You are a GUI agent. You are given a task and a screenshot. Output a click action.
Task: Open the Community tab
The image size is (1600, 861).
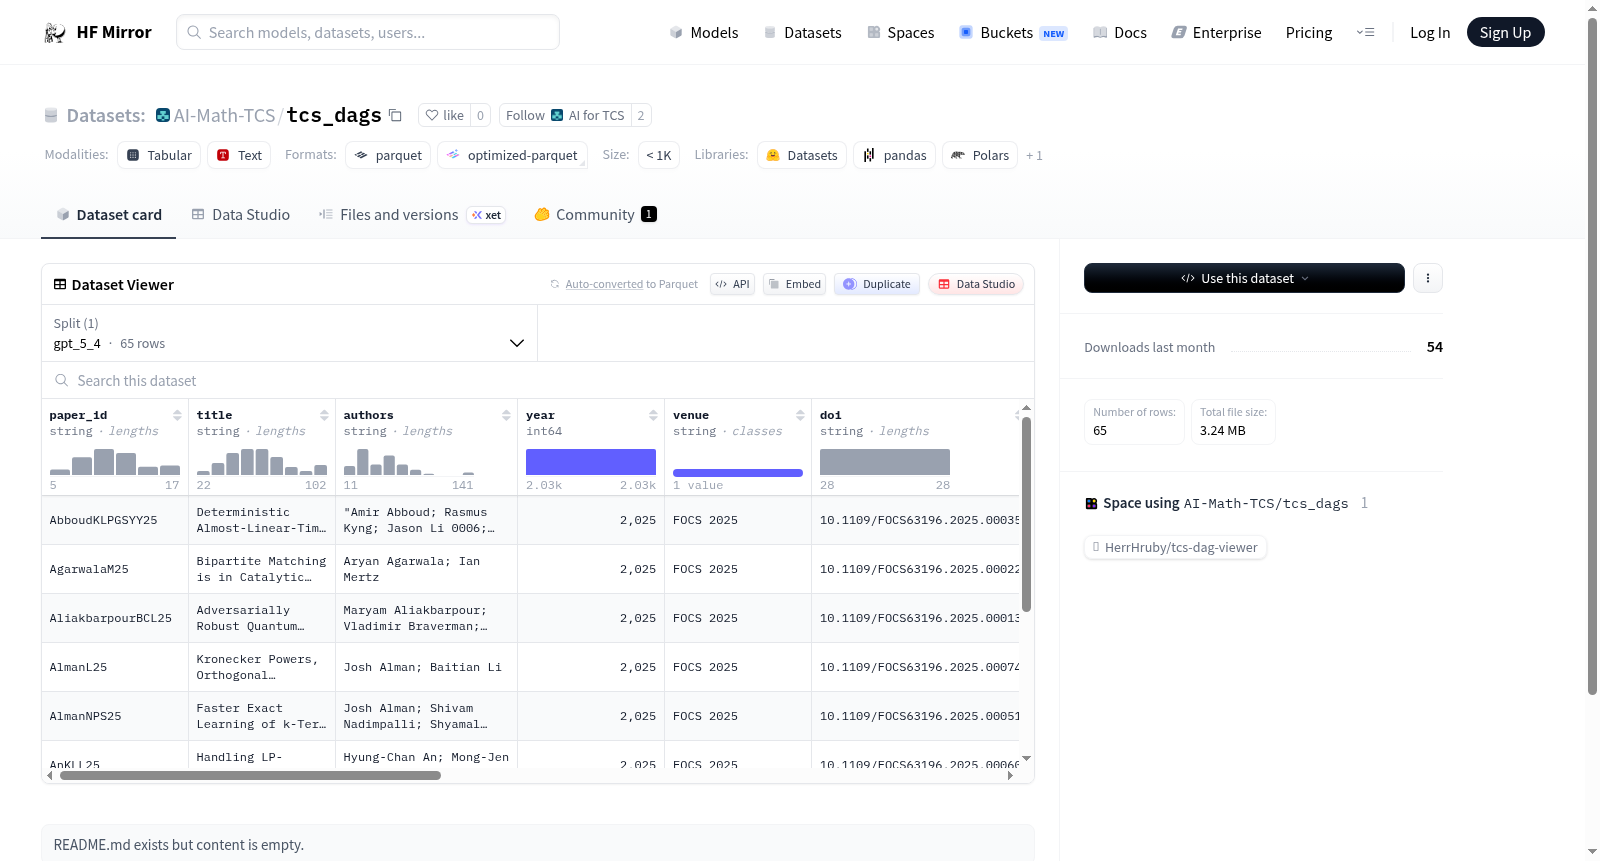pos(595,215)
